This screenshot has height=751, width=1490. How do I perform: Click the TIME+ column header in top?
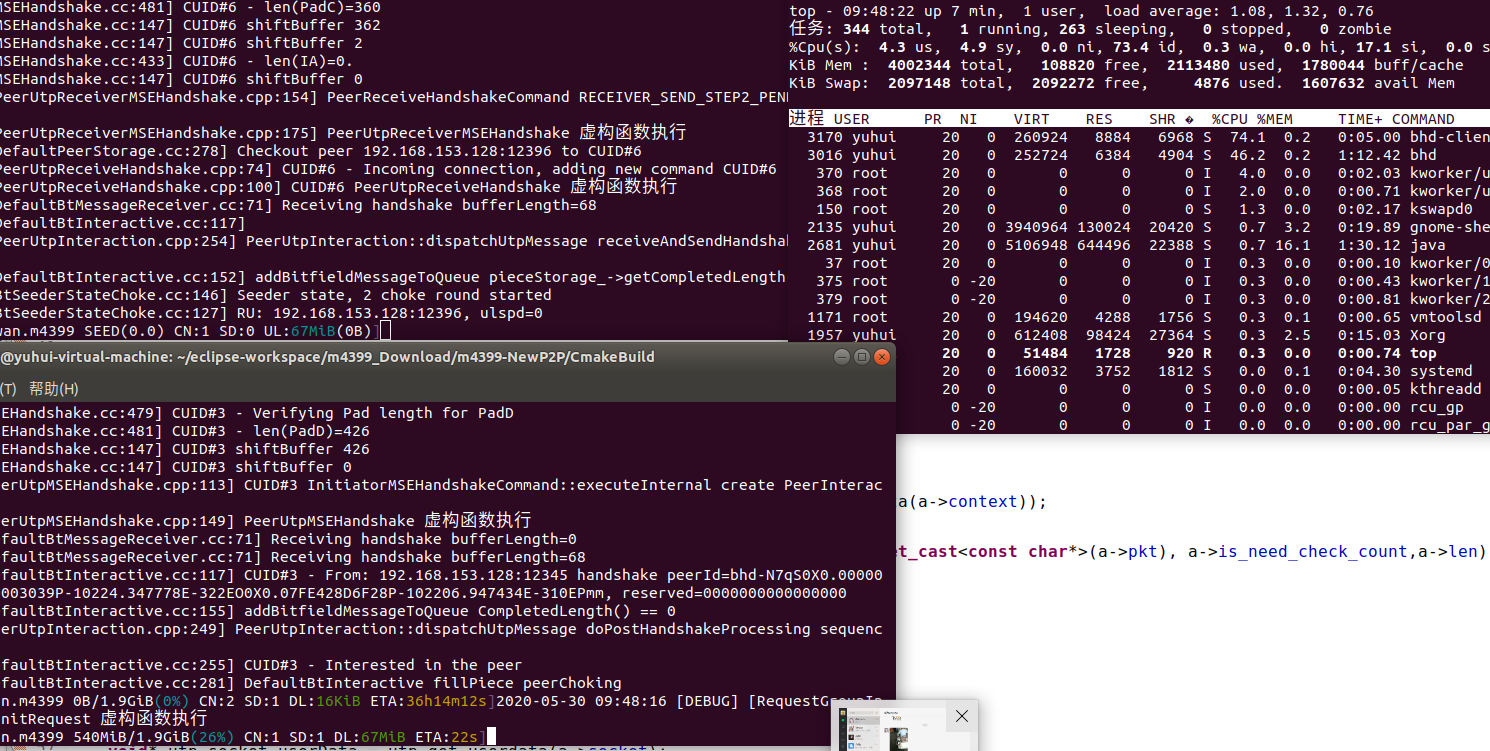[1360, 119]
